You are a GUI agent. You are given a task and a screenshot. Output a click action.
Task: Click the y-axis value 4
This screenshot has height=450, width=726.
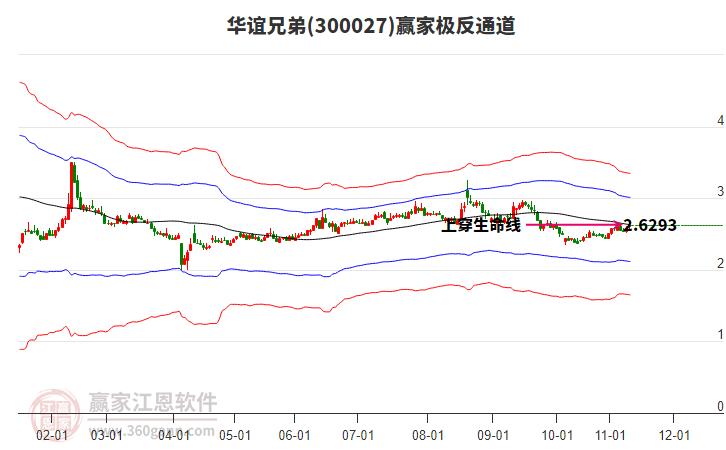pos(720,120)
